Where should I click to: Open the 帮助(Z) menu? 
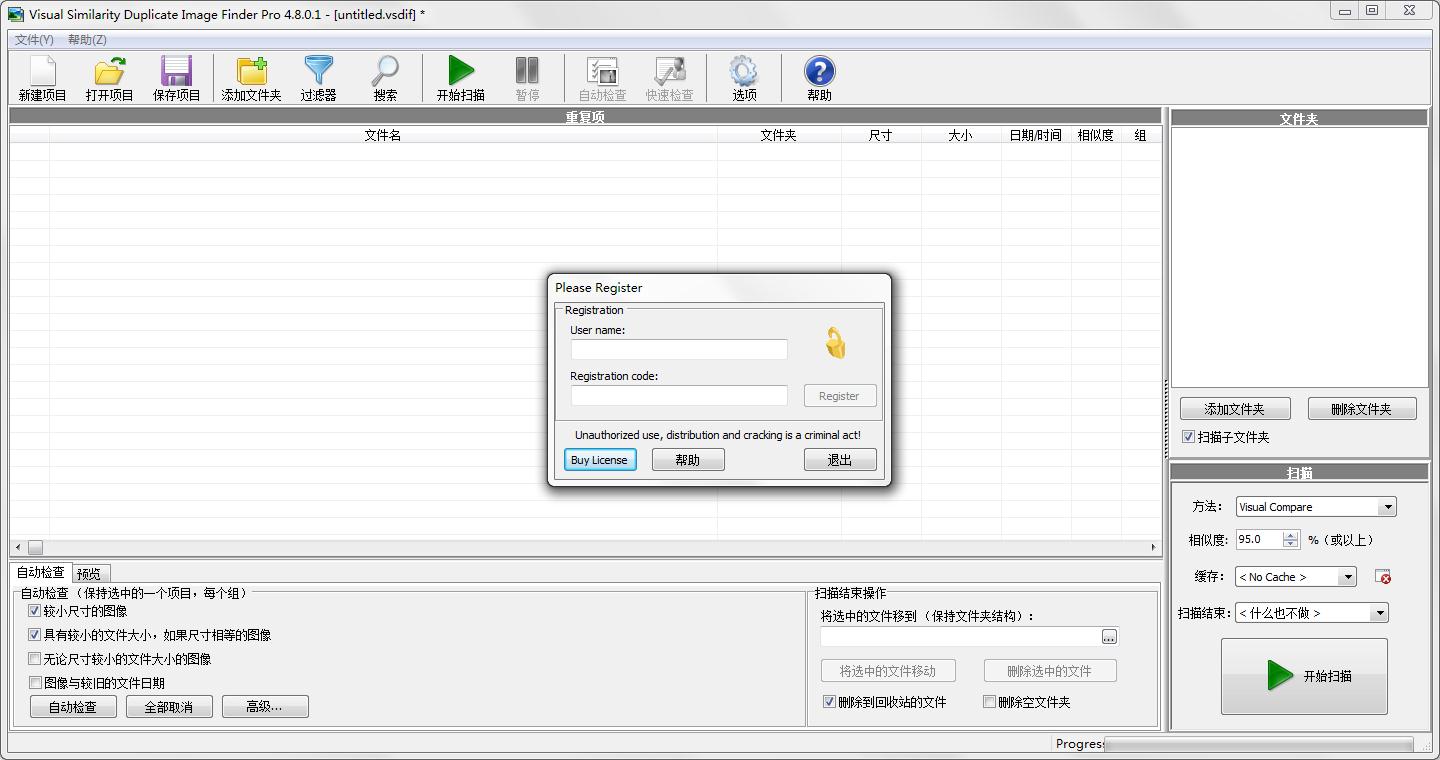[87, 40]
